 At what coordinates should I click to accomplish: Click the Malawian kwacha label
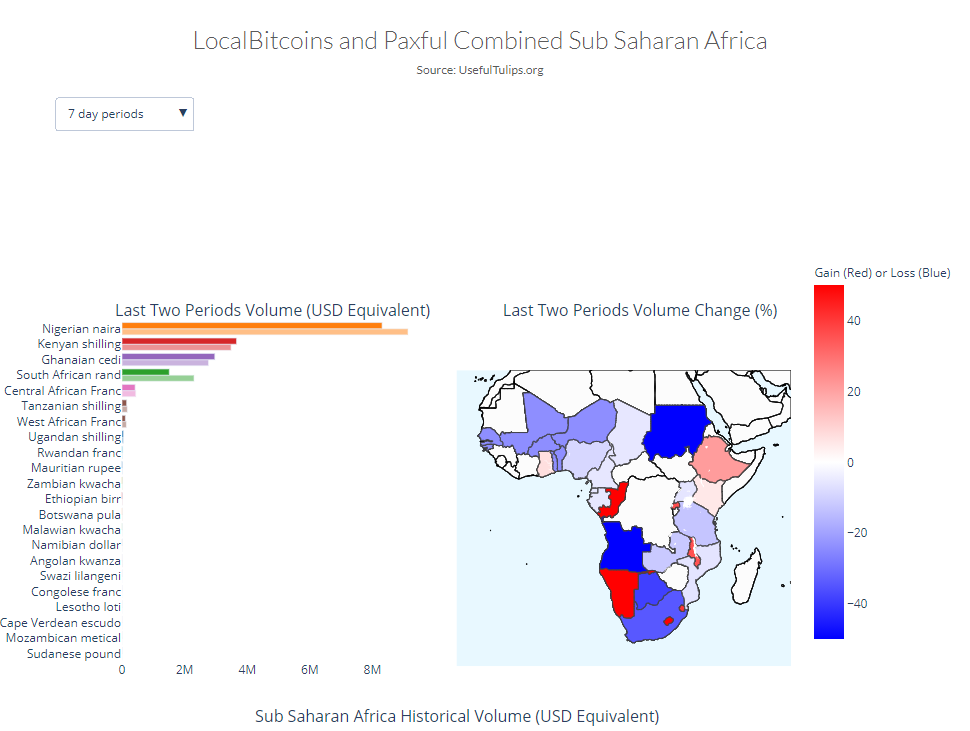pos(72,530)
